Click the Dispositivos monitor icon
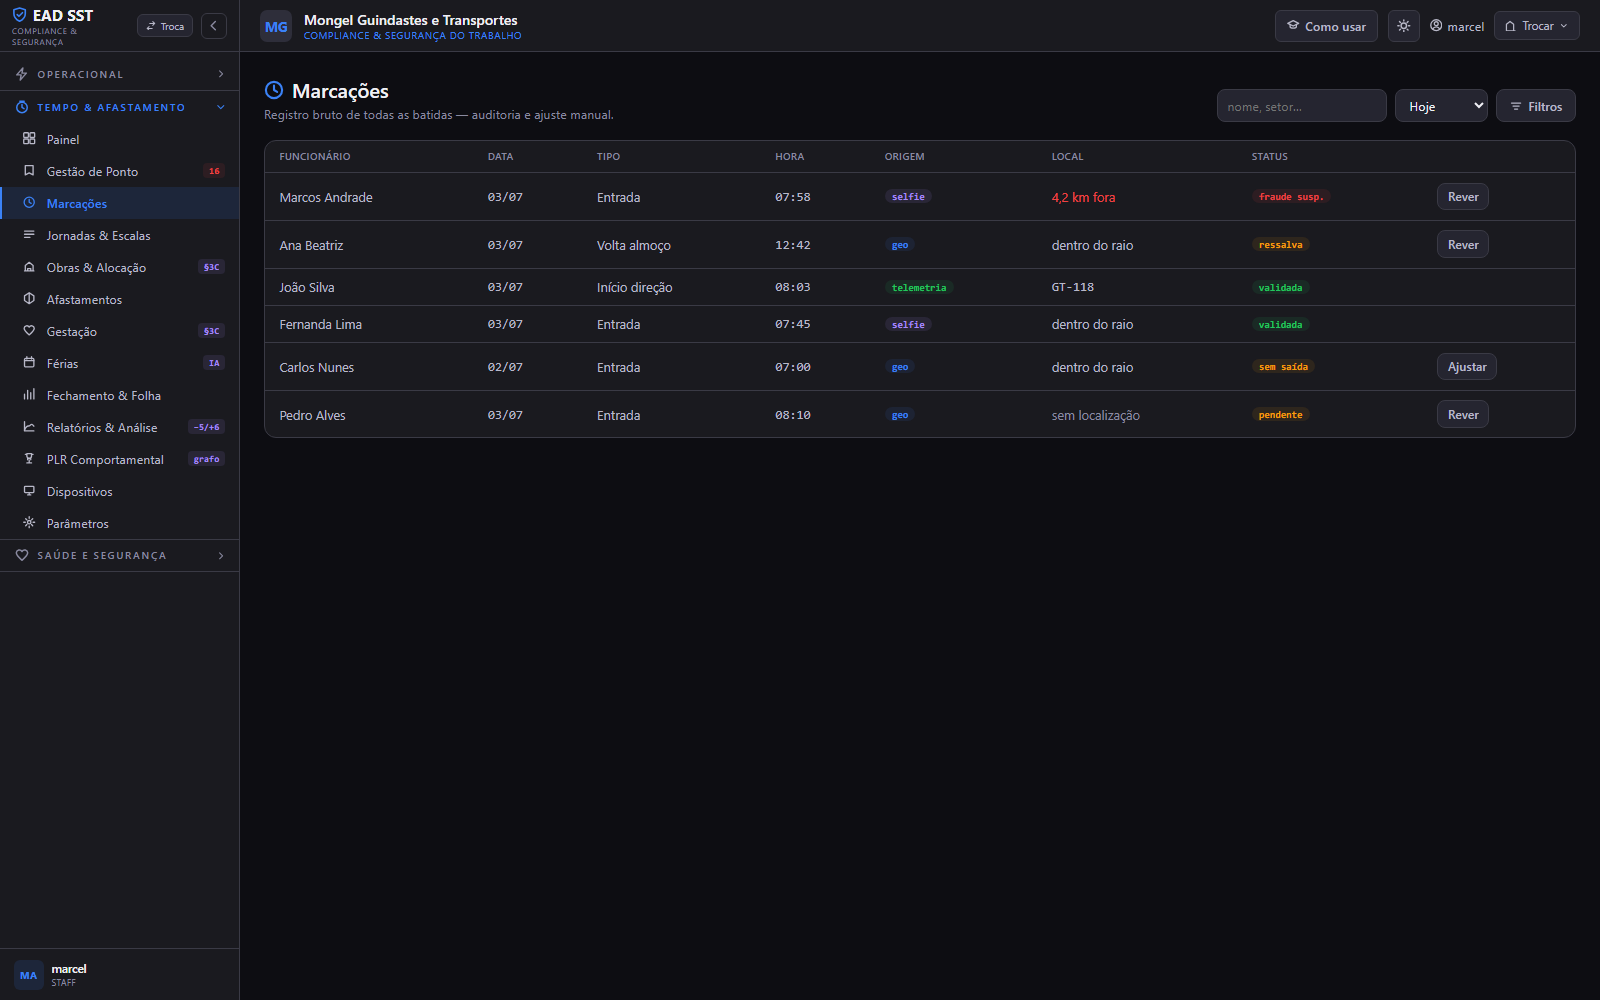Viewport: 1600px width, 1000px height. [x=29, y=491]
